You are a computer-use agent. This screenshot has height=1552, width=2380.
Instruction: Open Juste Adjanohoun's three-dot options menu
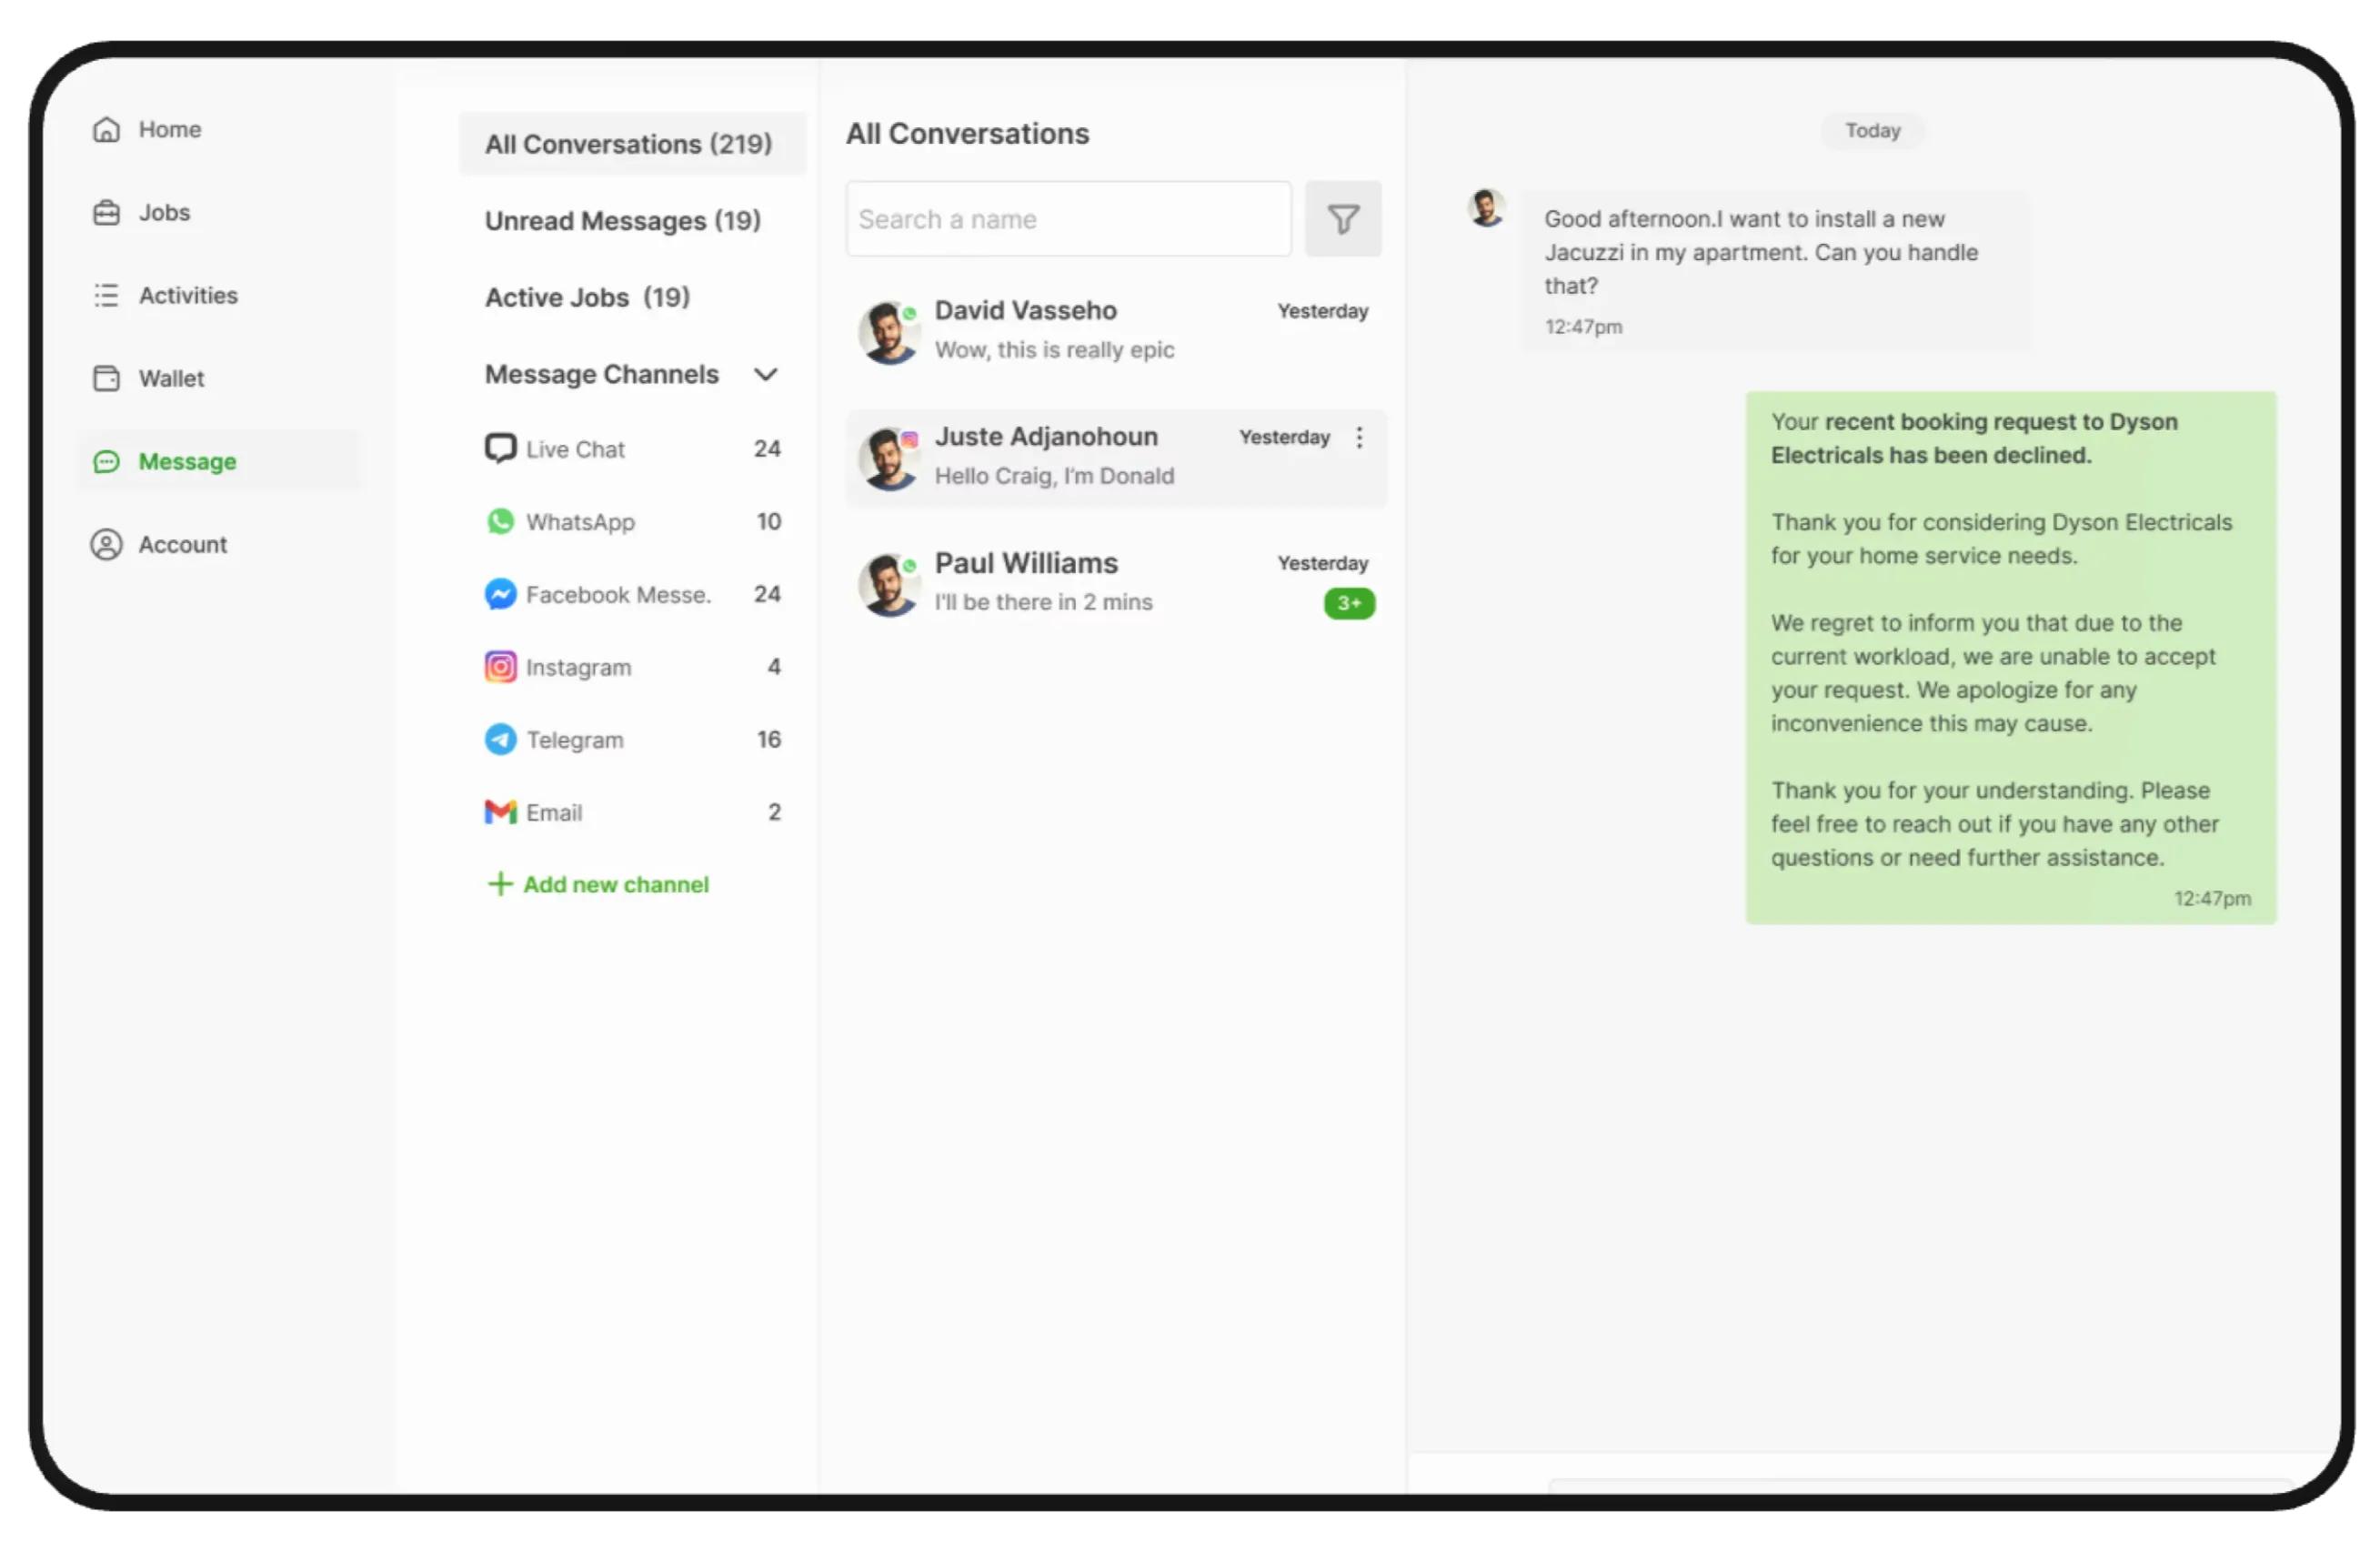pos(1358,438)
